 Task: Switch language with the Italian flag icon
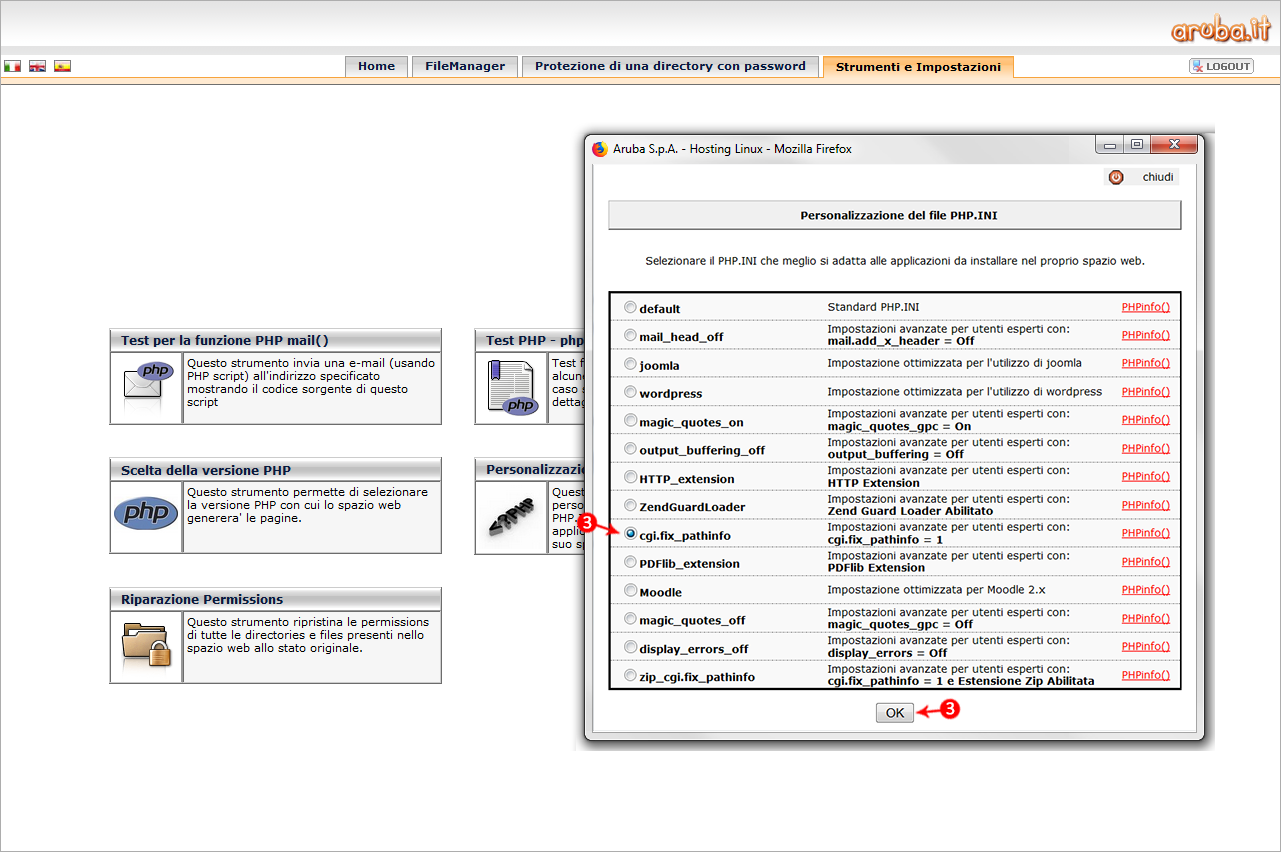(12, 66)
